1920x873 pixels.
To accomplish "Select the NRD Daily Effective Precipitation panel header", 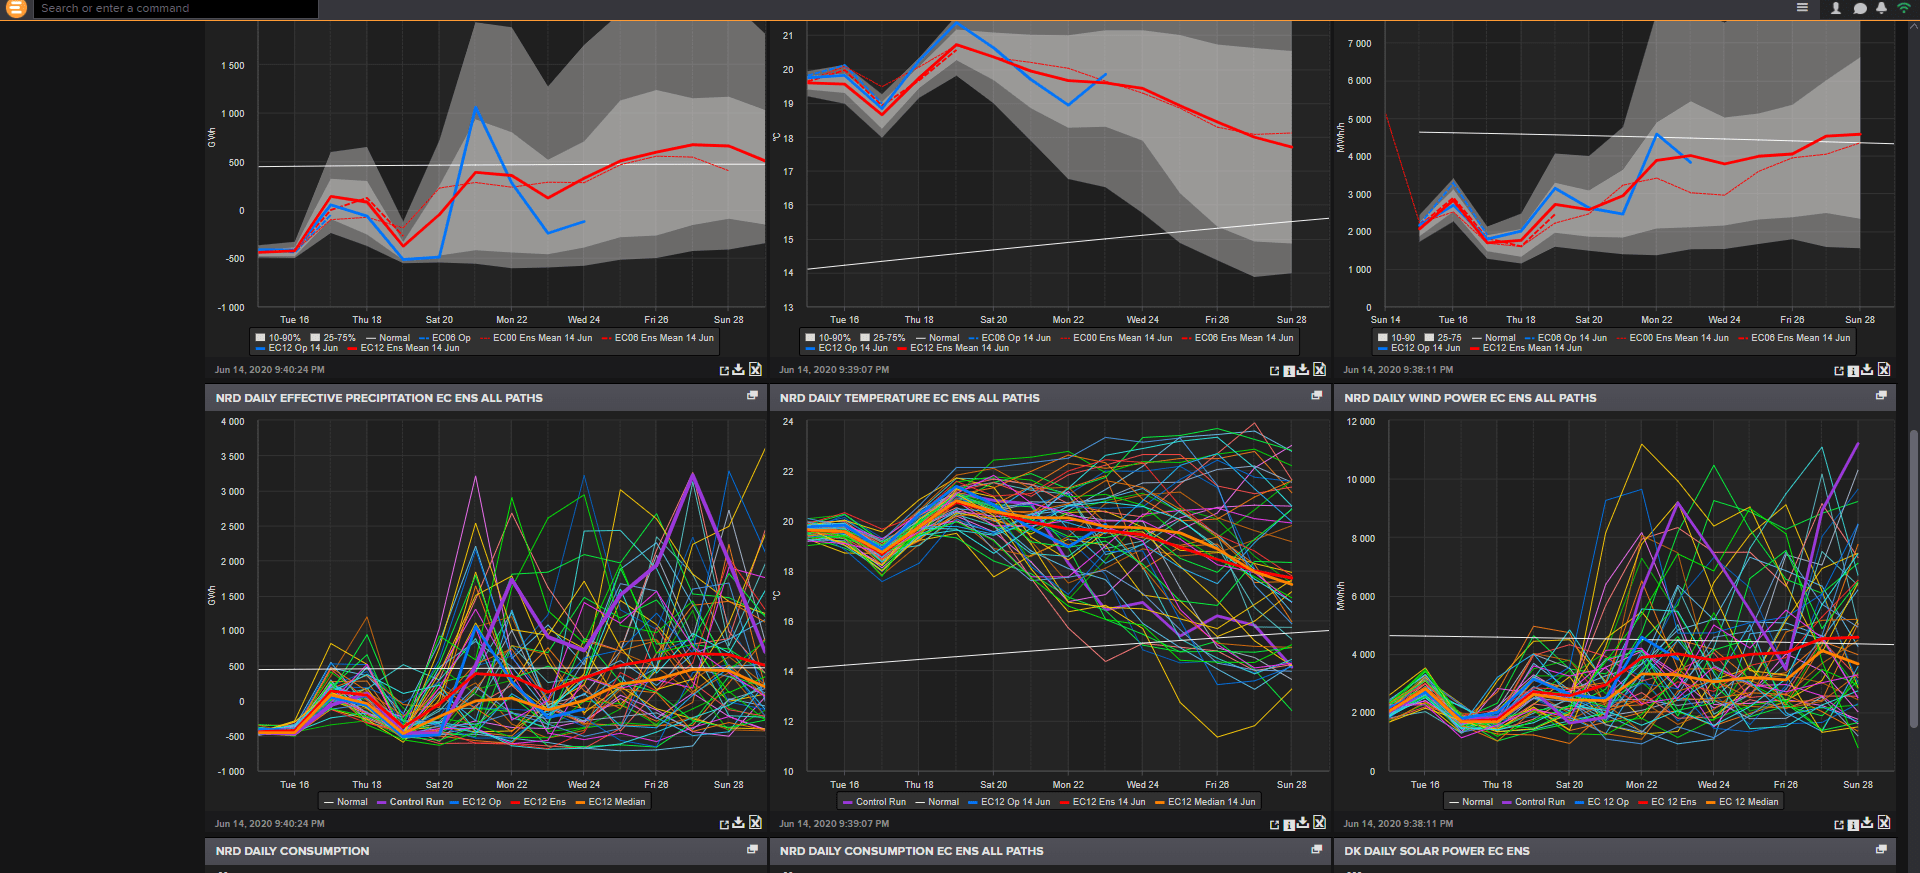I will pos(379,398).
